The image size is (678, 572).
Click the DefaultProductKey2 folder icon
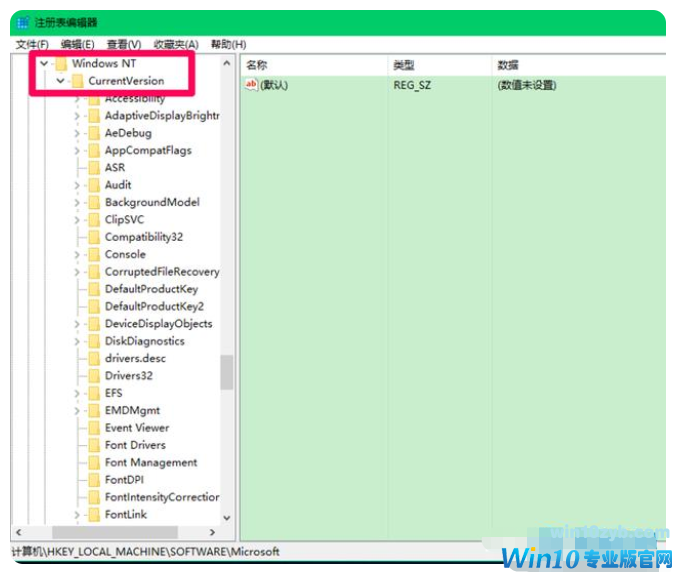pyautogui.click(x=94, y=307)
